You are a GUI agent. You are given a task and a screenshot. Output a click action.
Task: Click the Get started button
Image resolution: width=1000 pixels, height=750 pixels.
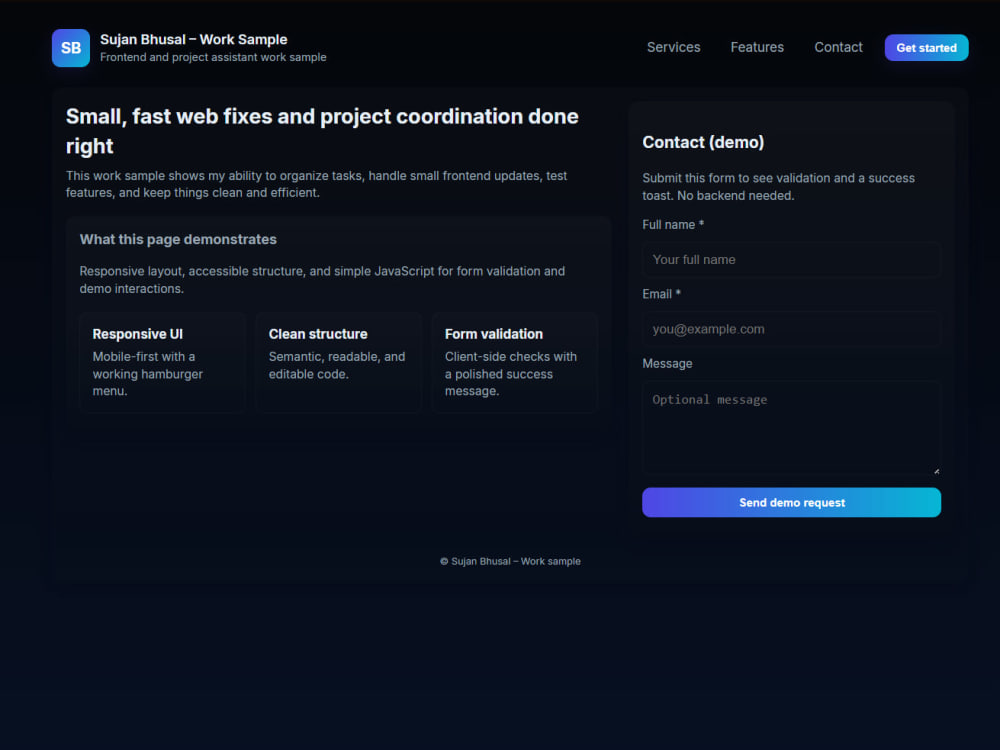[x=926, y=48]
